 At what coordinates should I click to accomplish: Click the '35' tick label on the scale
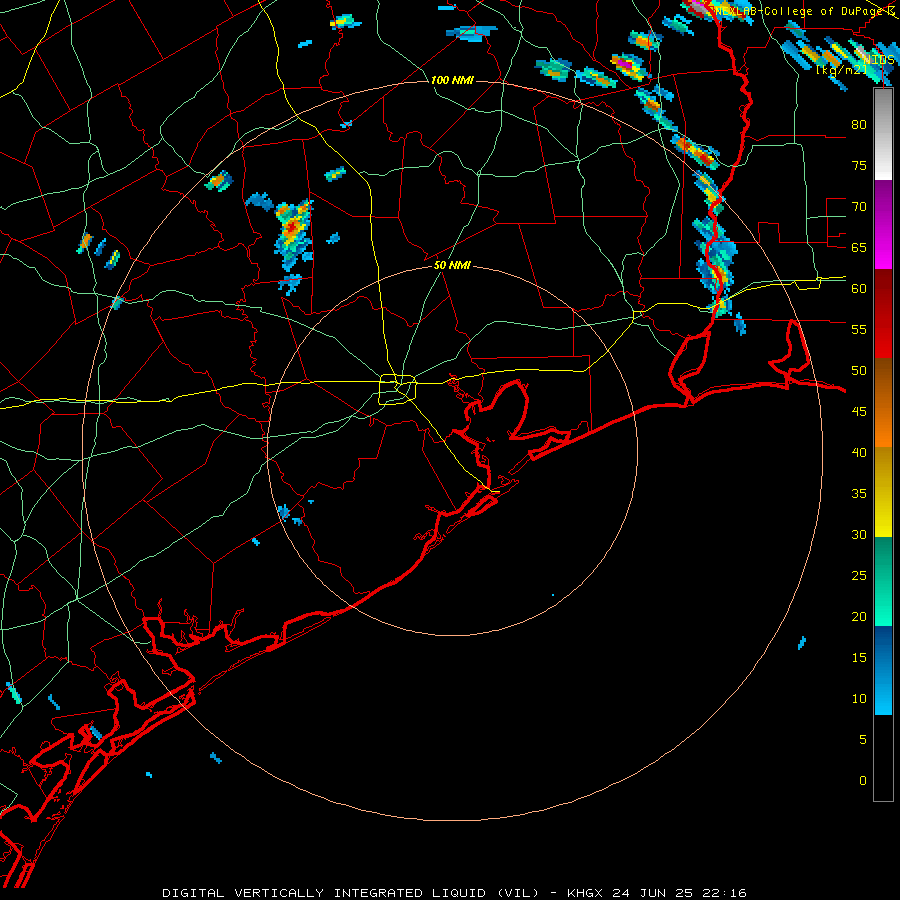(859, 494)
